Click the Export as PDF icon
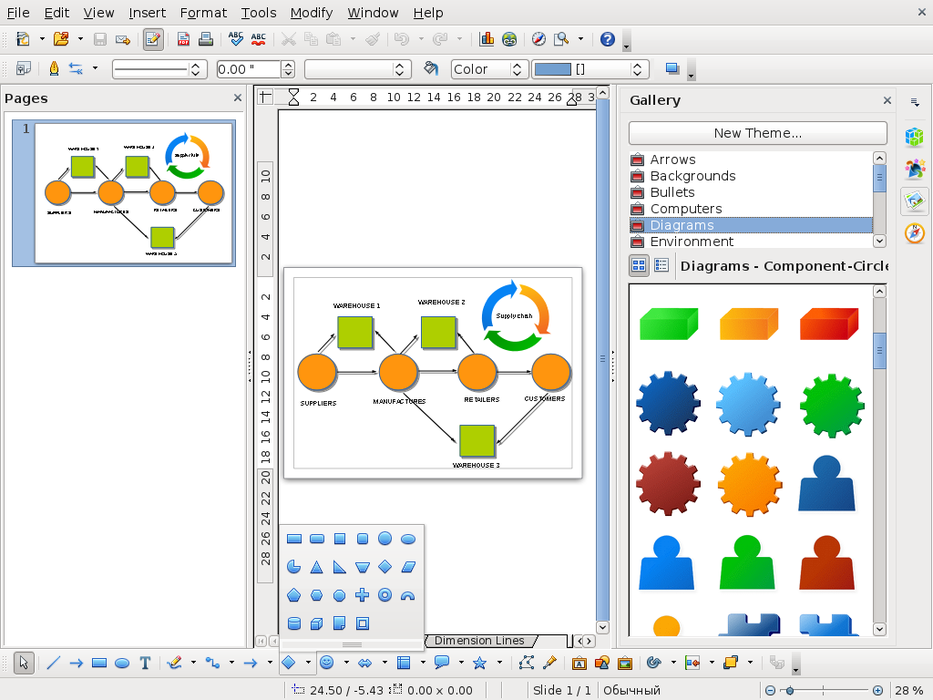Viewport: 933px width, 700px height. 184,40
